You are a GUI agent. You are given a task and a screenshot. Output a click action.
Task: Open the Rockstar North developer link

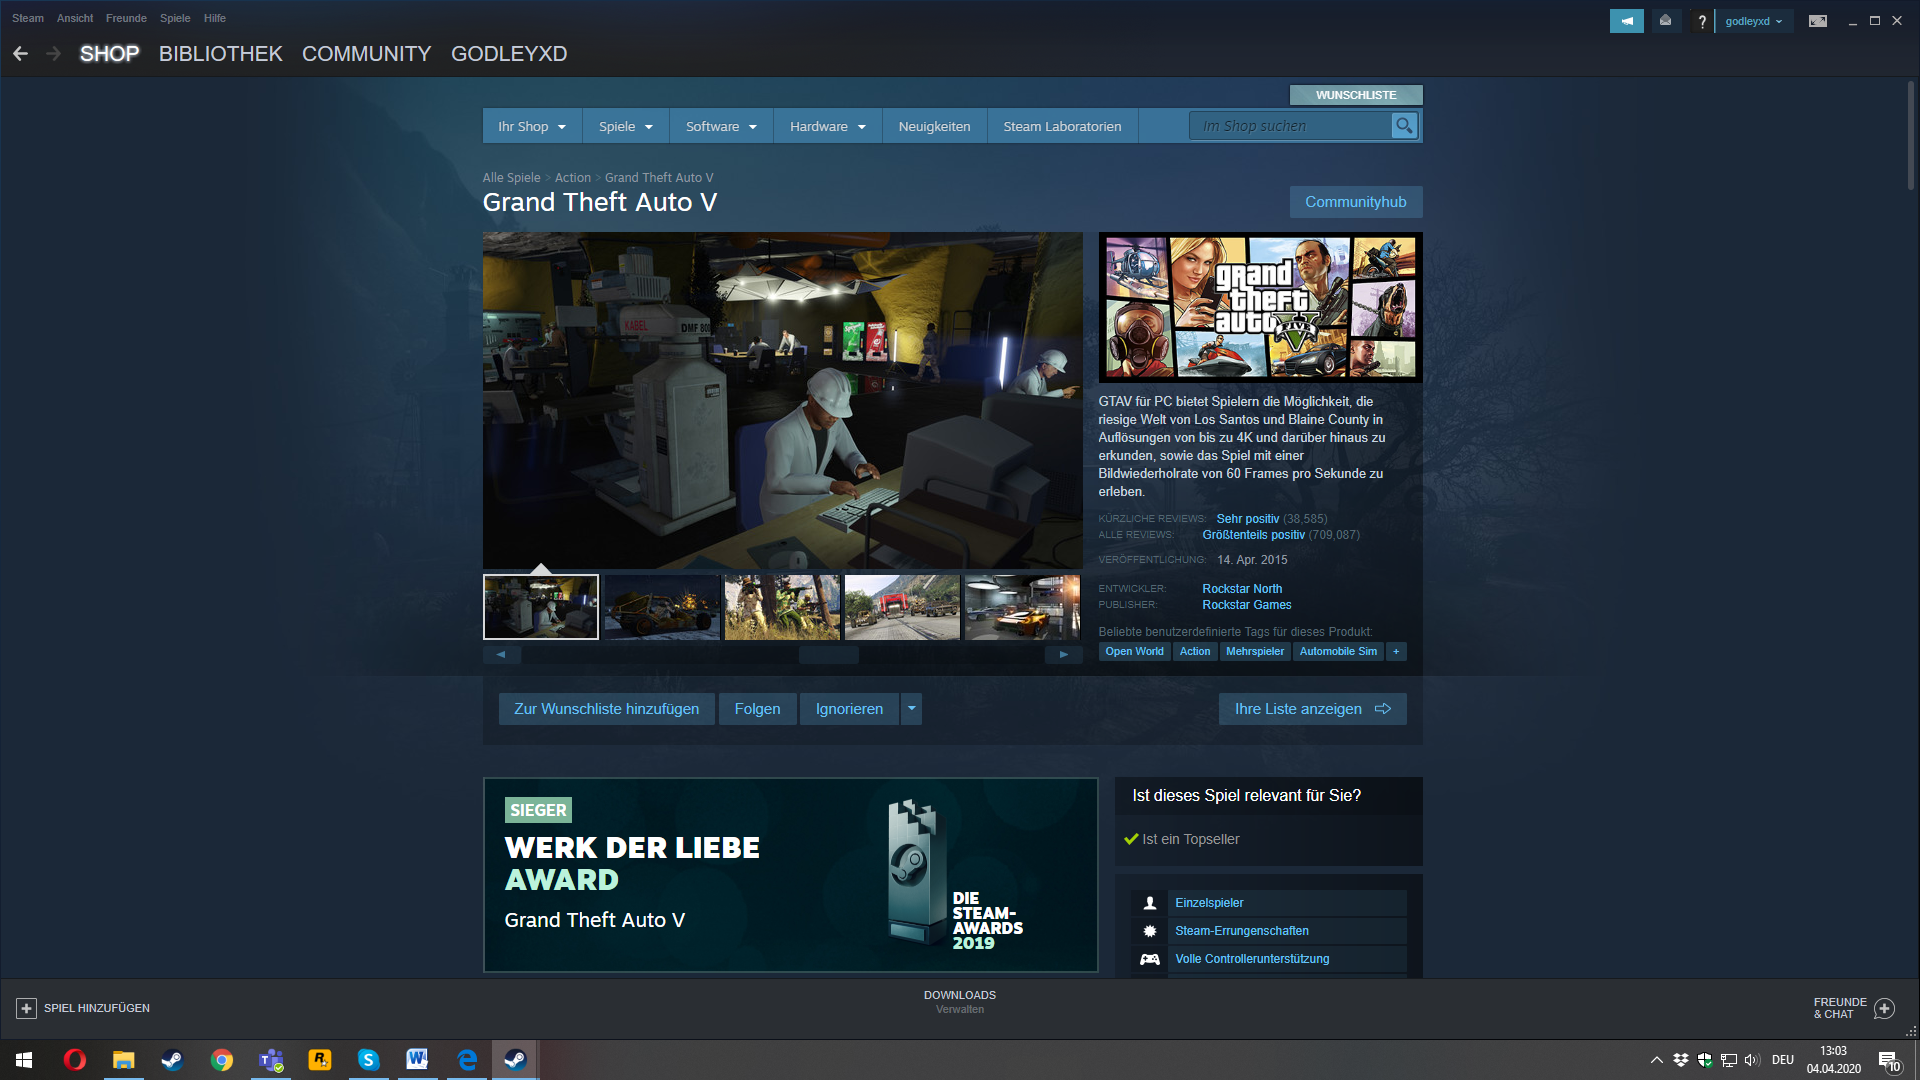point(1241,589)
